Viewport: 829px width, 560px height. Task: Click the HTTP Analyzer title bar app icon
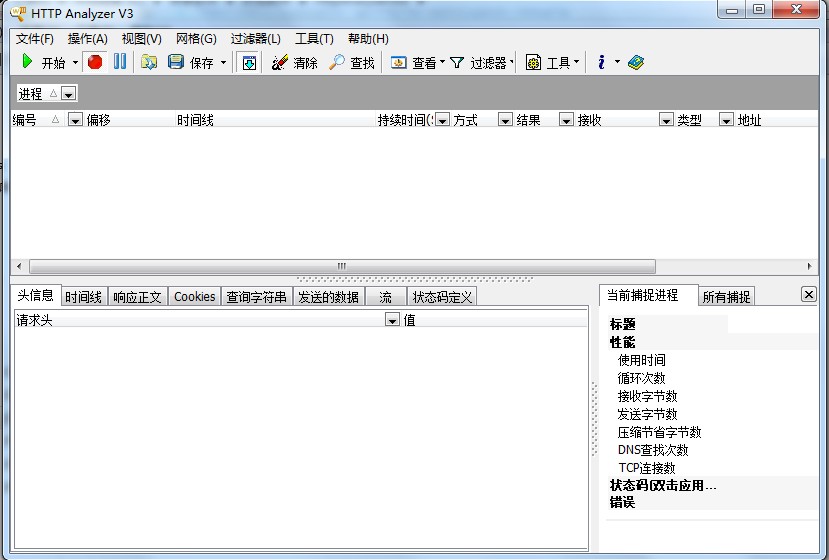point(19,13)
